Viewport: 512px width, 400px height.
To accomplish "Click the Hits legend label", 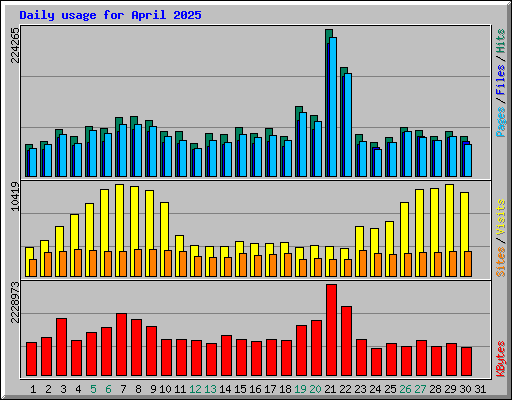I will tap(501, 41).
